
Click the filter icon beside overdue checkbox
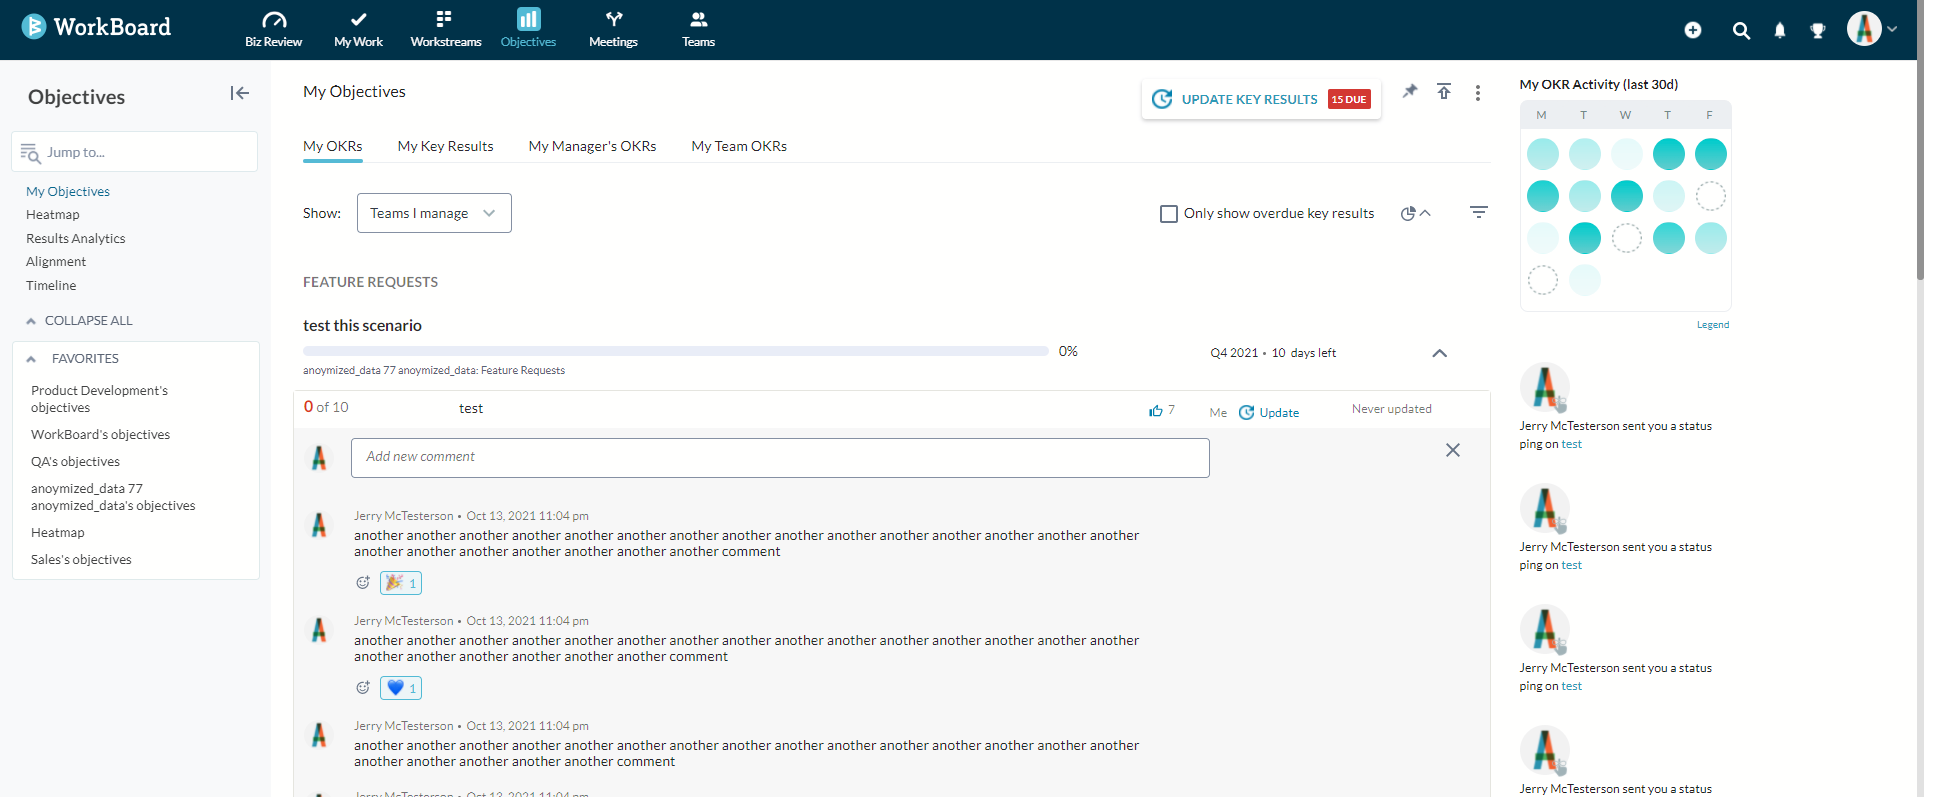point(1478,212)
